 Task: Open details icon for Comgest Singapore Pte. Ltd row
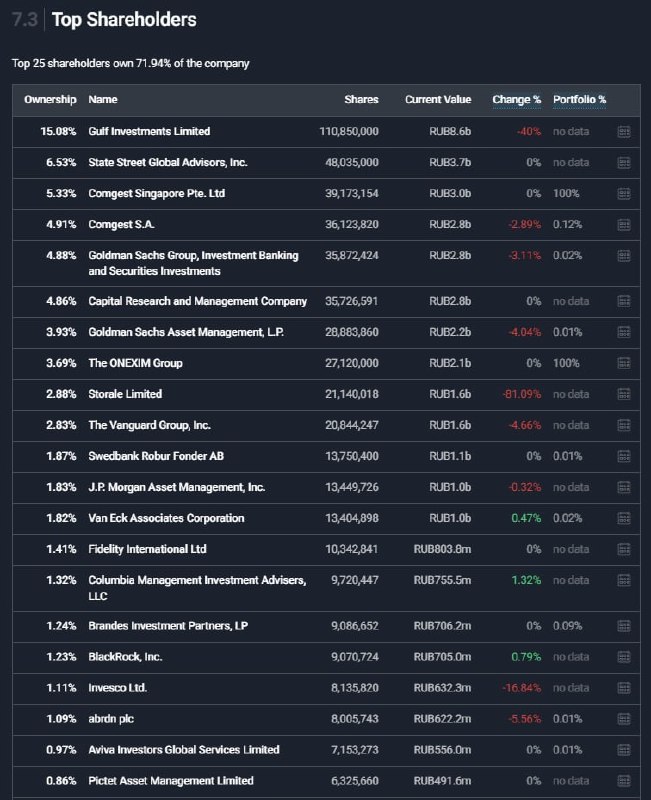coord(623,194)
